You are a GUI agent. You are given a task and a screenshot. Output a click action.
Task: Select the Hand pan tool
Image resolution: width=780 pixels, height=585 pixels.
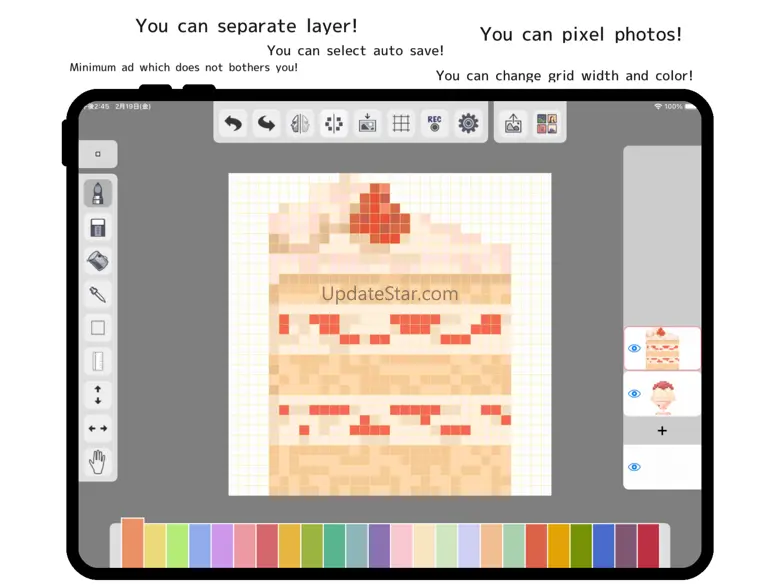(x=98, y=462)
